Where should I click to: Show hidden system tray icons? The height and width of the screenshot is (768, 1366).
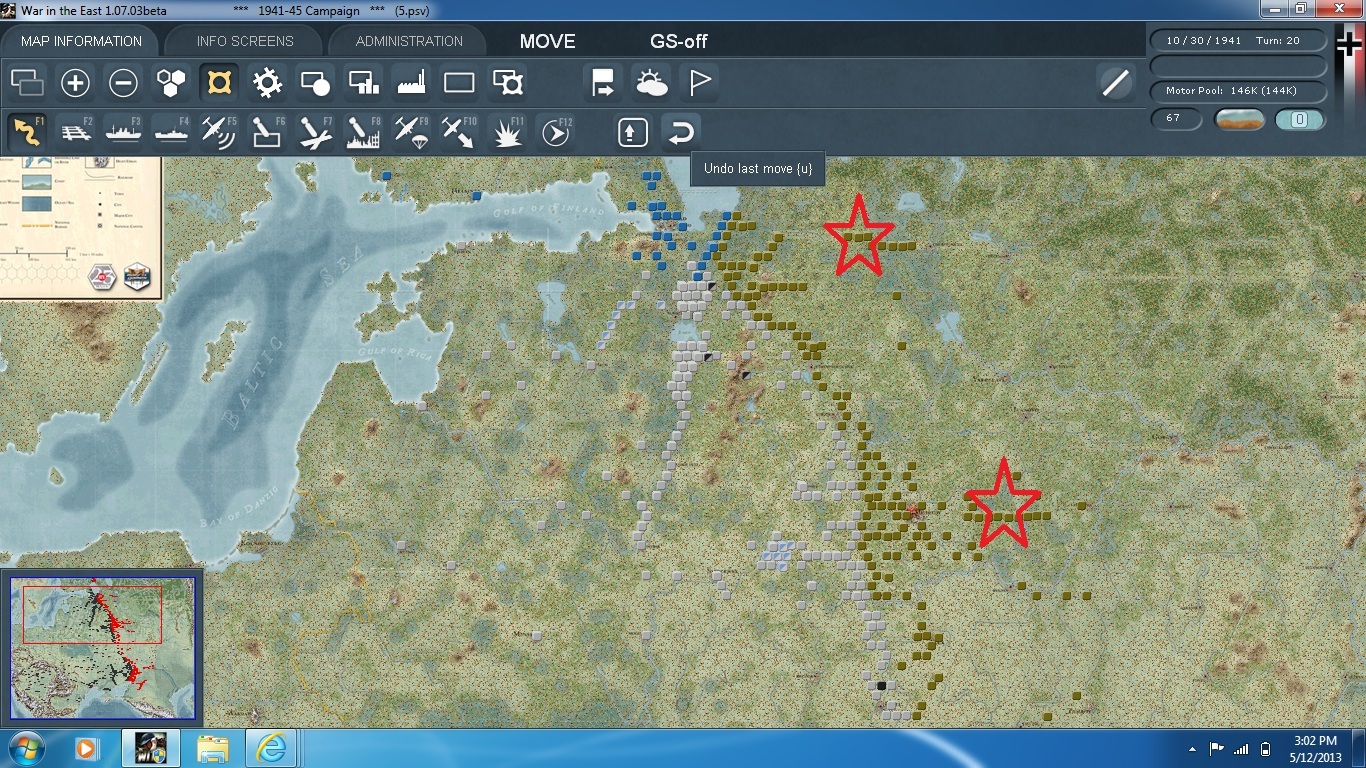[1192, 749]
